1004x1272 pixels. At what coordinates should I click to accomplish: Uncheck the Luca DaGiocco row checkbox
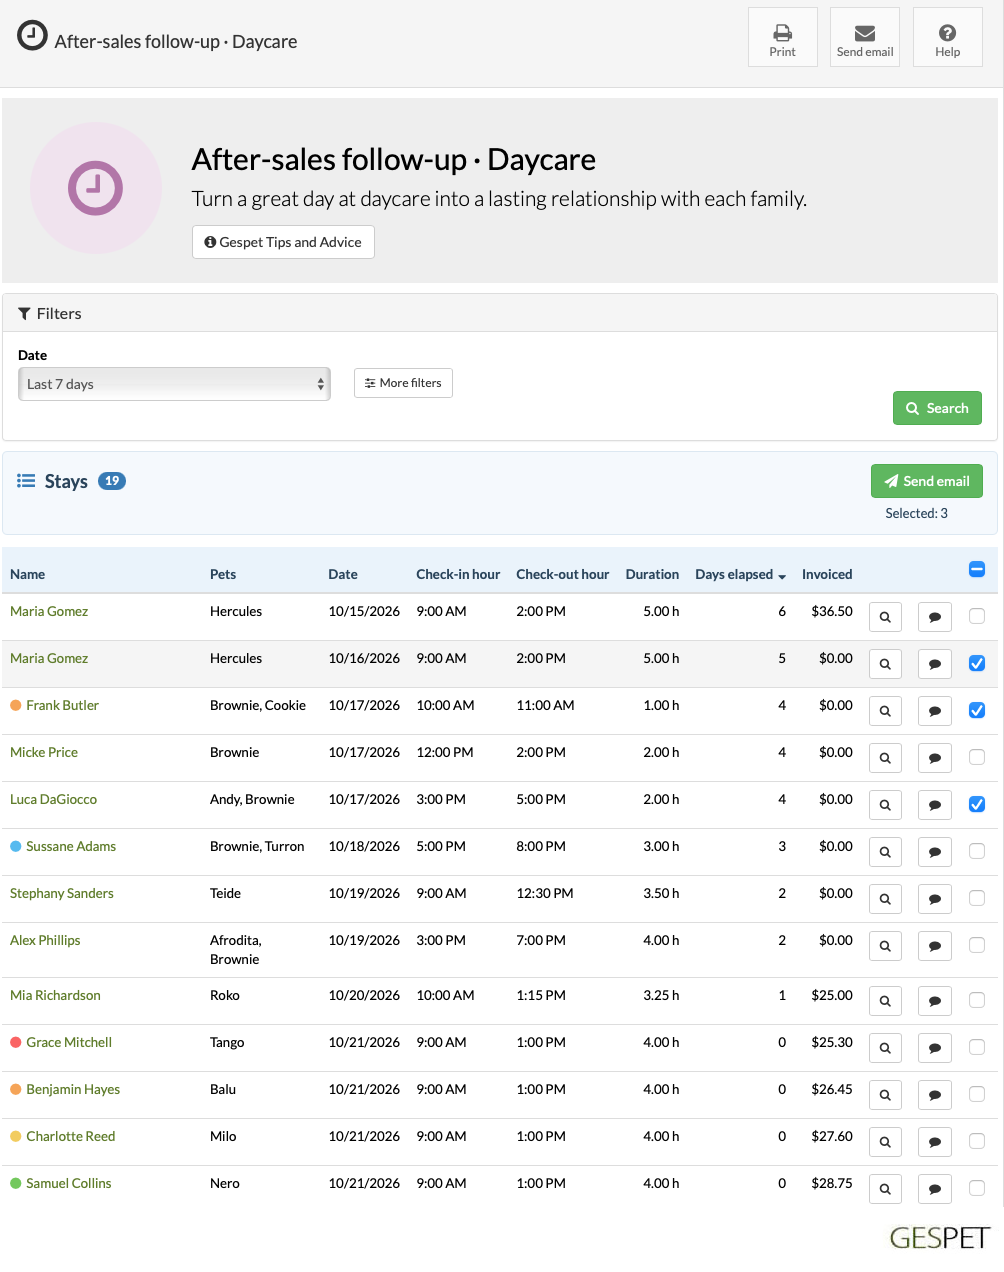(x=977, y=804)
